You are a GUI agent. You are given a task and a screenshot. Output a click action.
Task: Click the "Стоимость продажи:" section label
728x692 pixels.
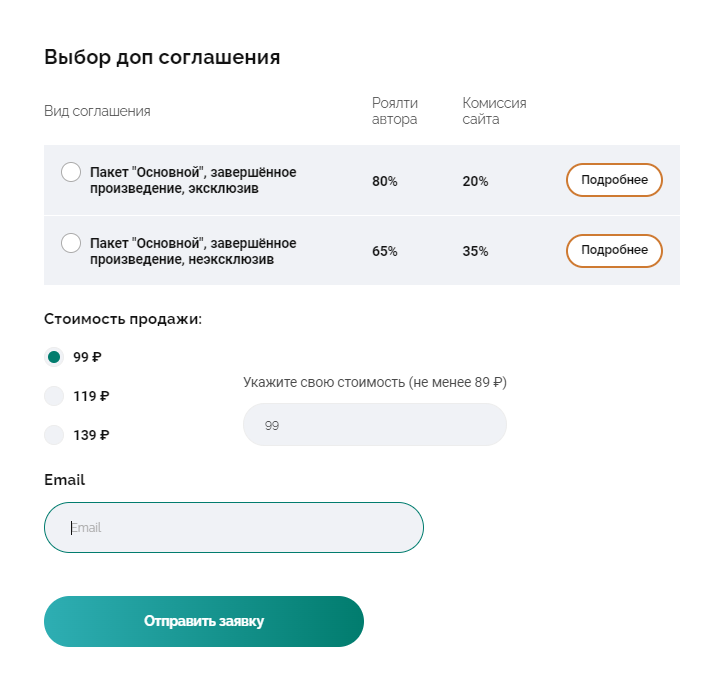tap(123, 319)
